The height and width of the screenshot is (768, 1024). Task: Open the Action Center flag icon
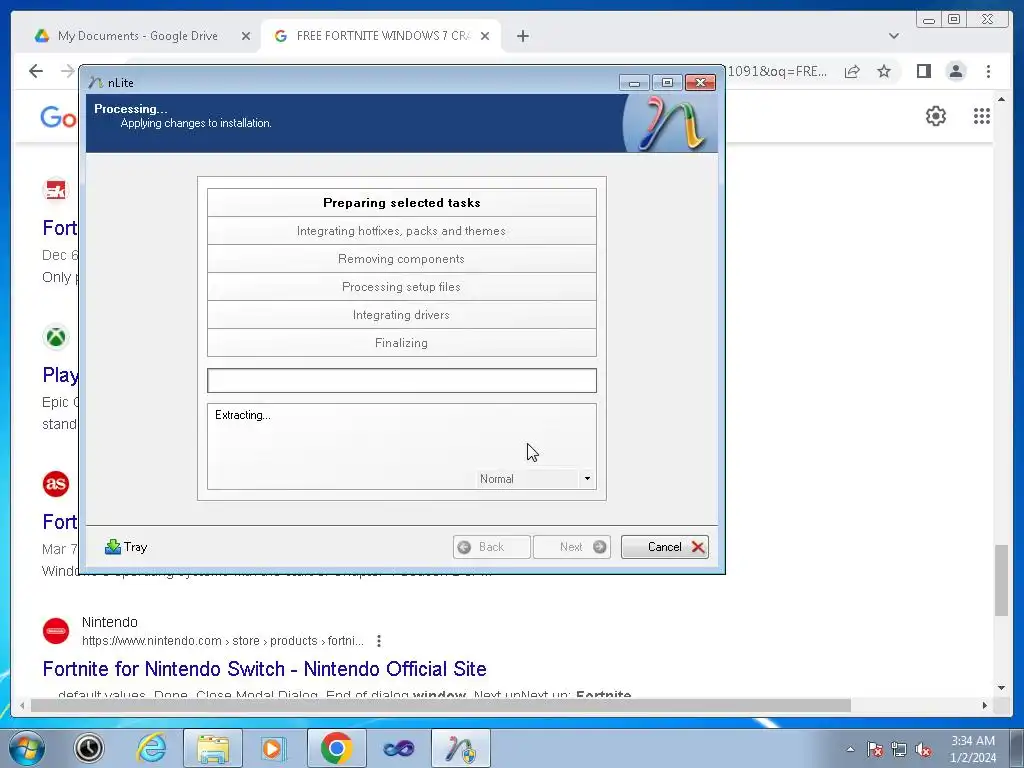coord(874,749)
